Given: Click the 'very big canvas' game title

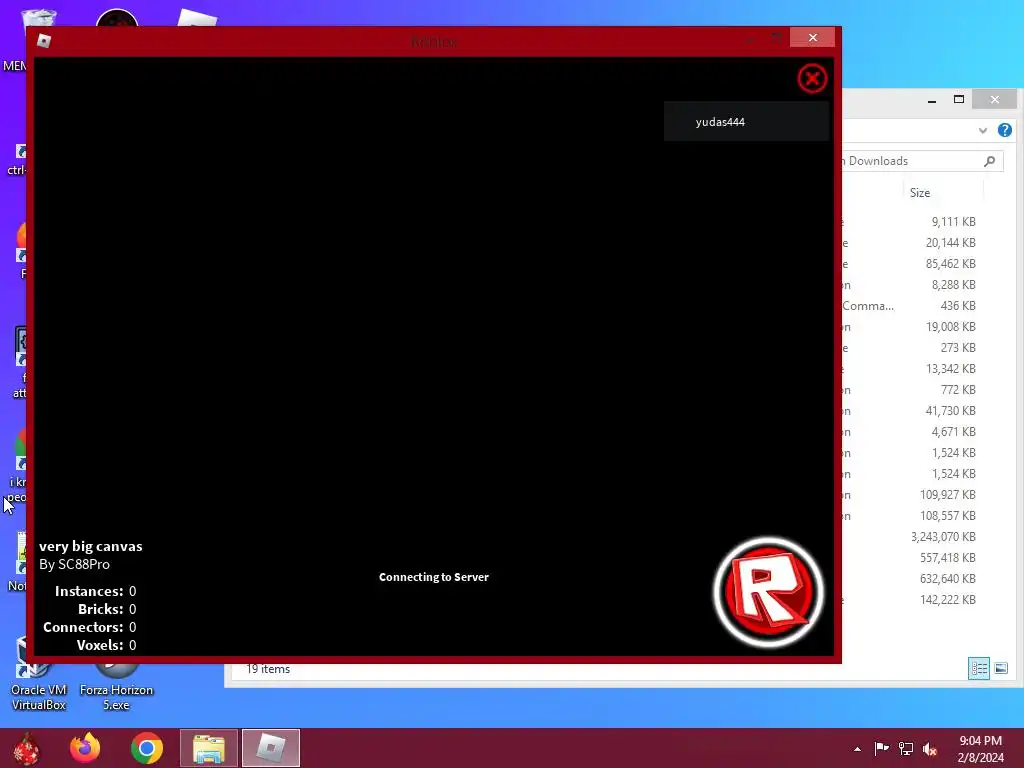Looking at the screenshot, I should (91, 546).
